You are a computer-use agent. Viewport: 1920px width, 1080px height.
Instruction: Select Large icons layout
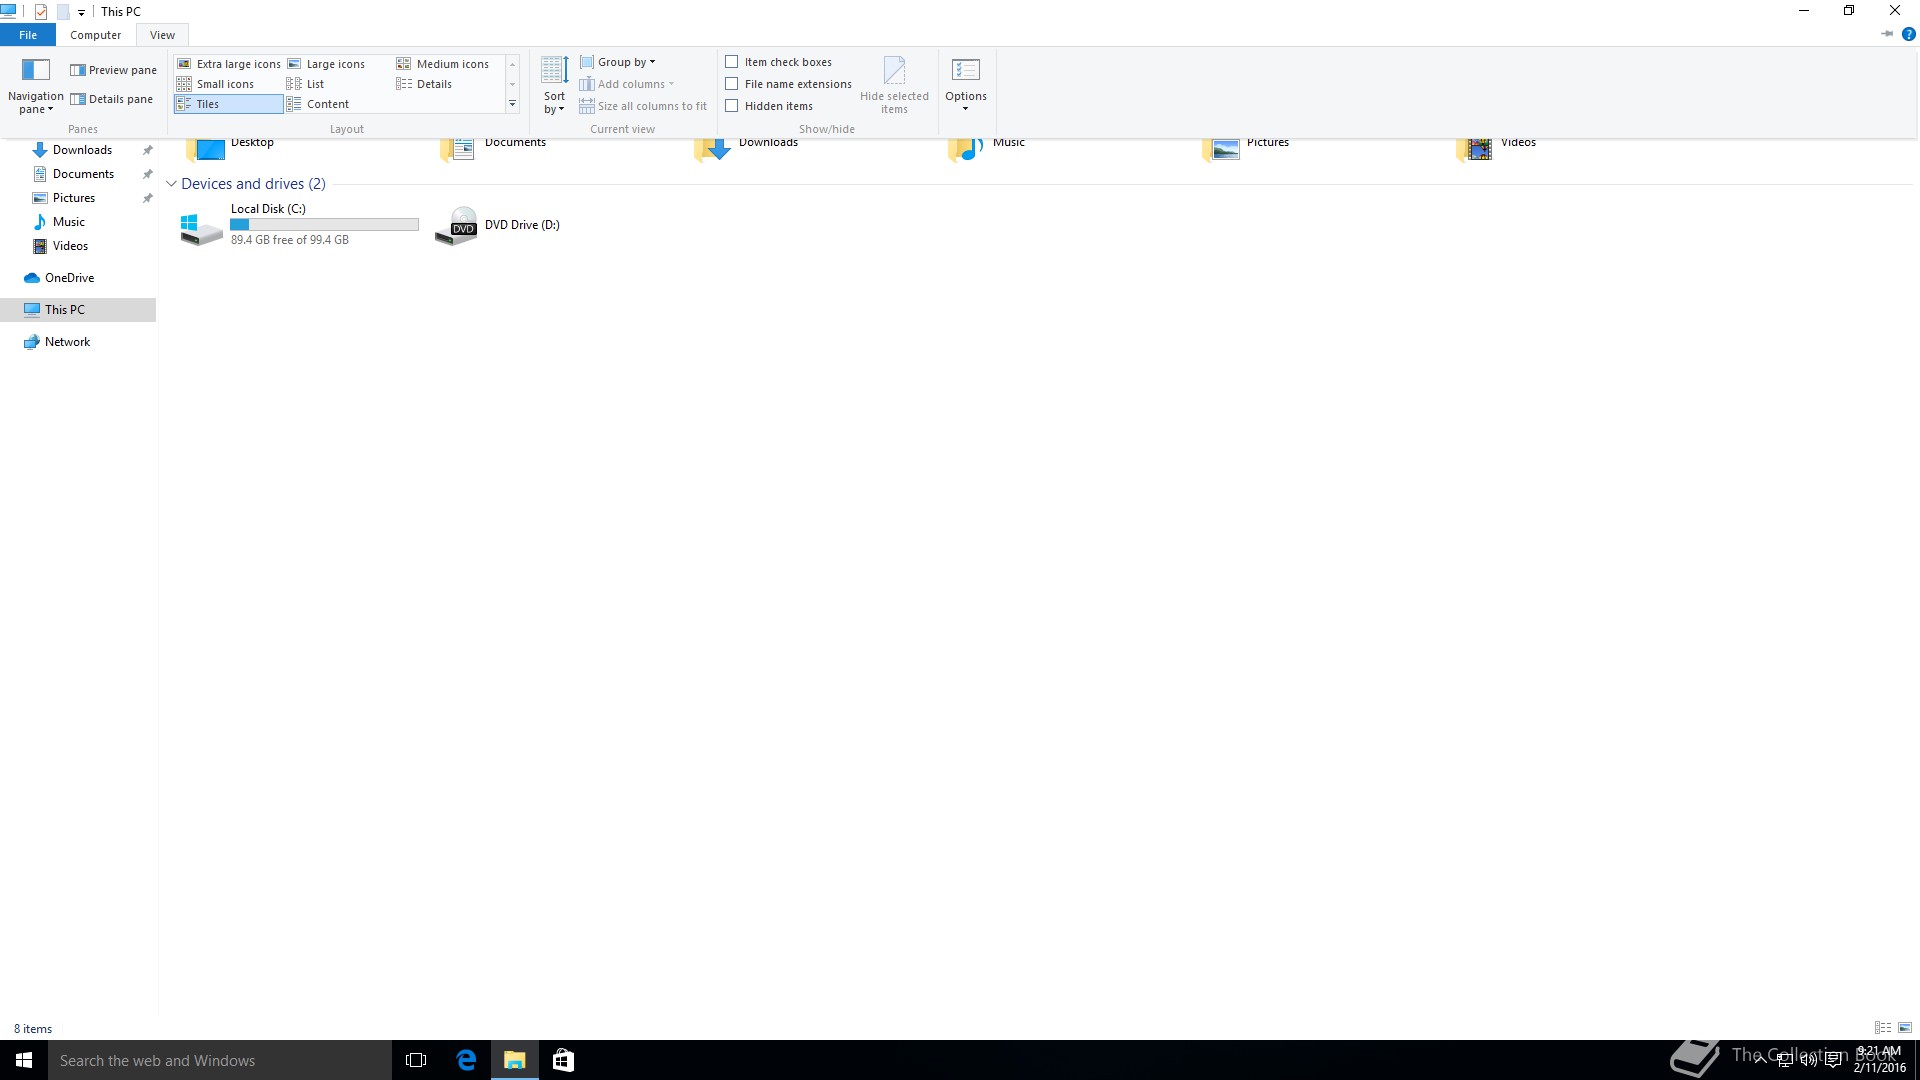click(327, 64)
